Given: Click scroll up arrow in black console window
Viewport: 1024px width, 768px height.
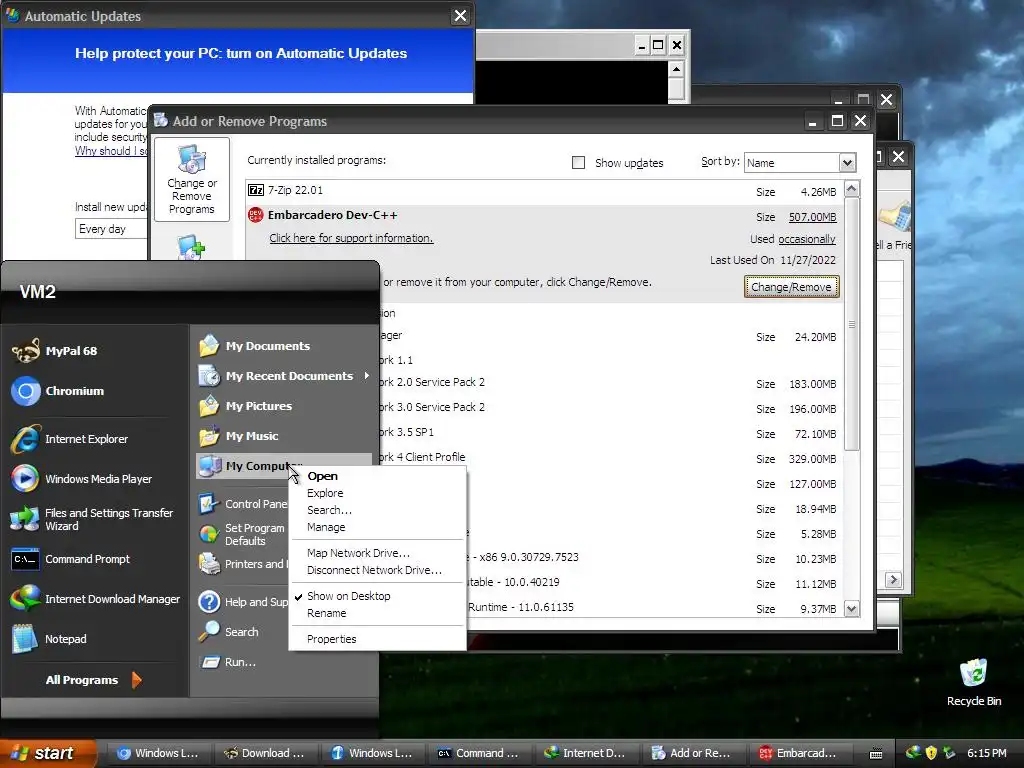Looking at the screenshot, I should coord(677,69).
